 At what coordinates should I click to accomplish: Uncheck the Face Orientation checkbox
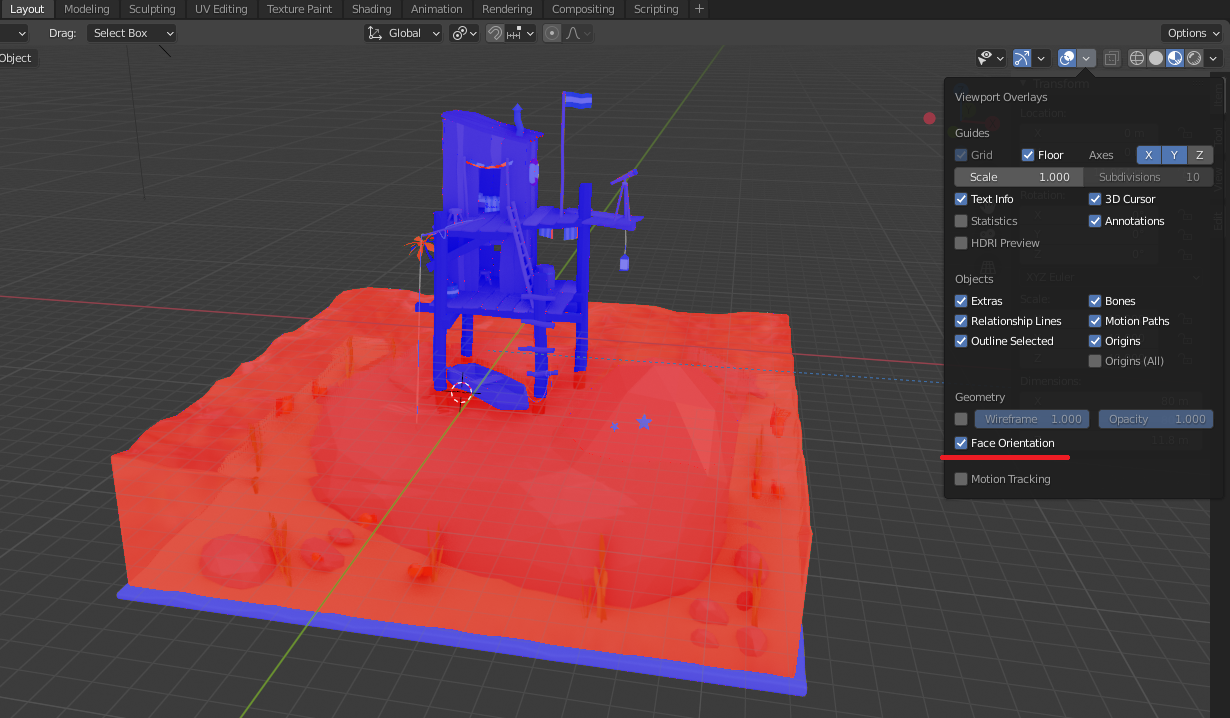[x=961, y=443]
